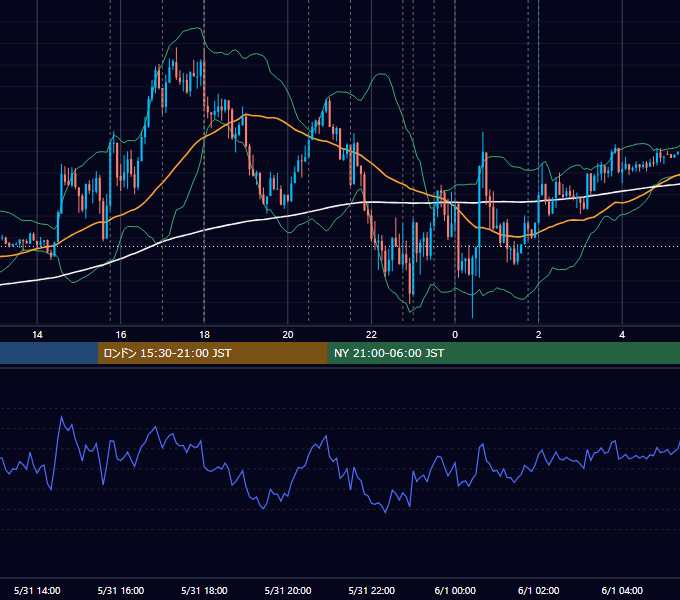Viewport: 680px width, 600px height.
Task: Click the 5/31 20:00 time label
Action: pos(288,590)
